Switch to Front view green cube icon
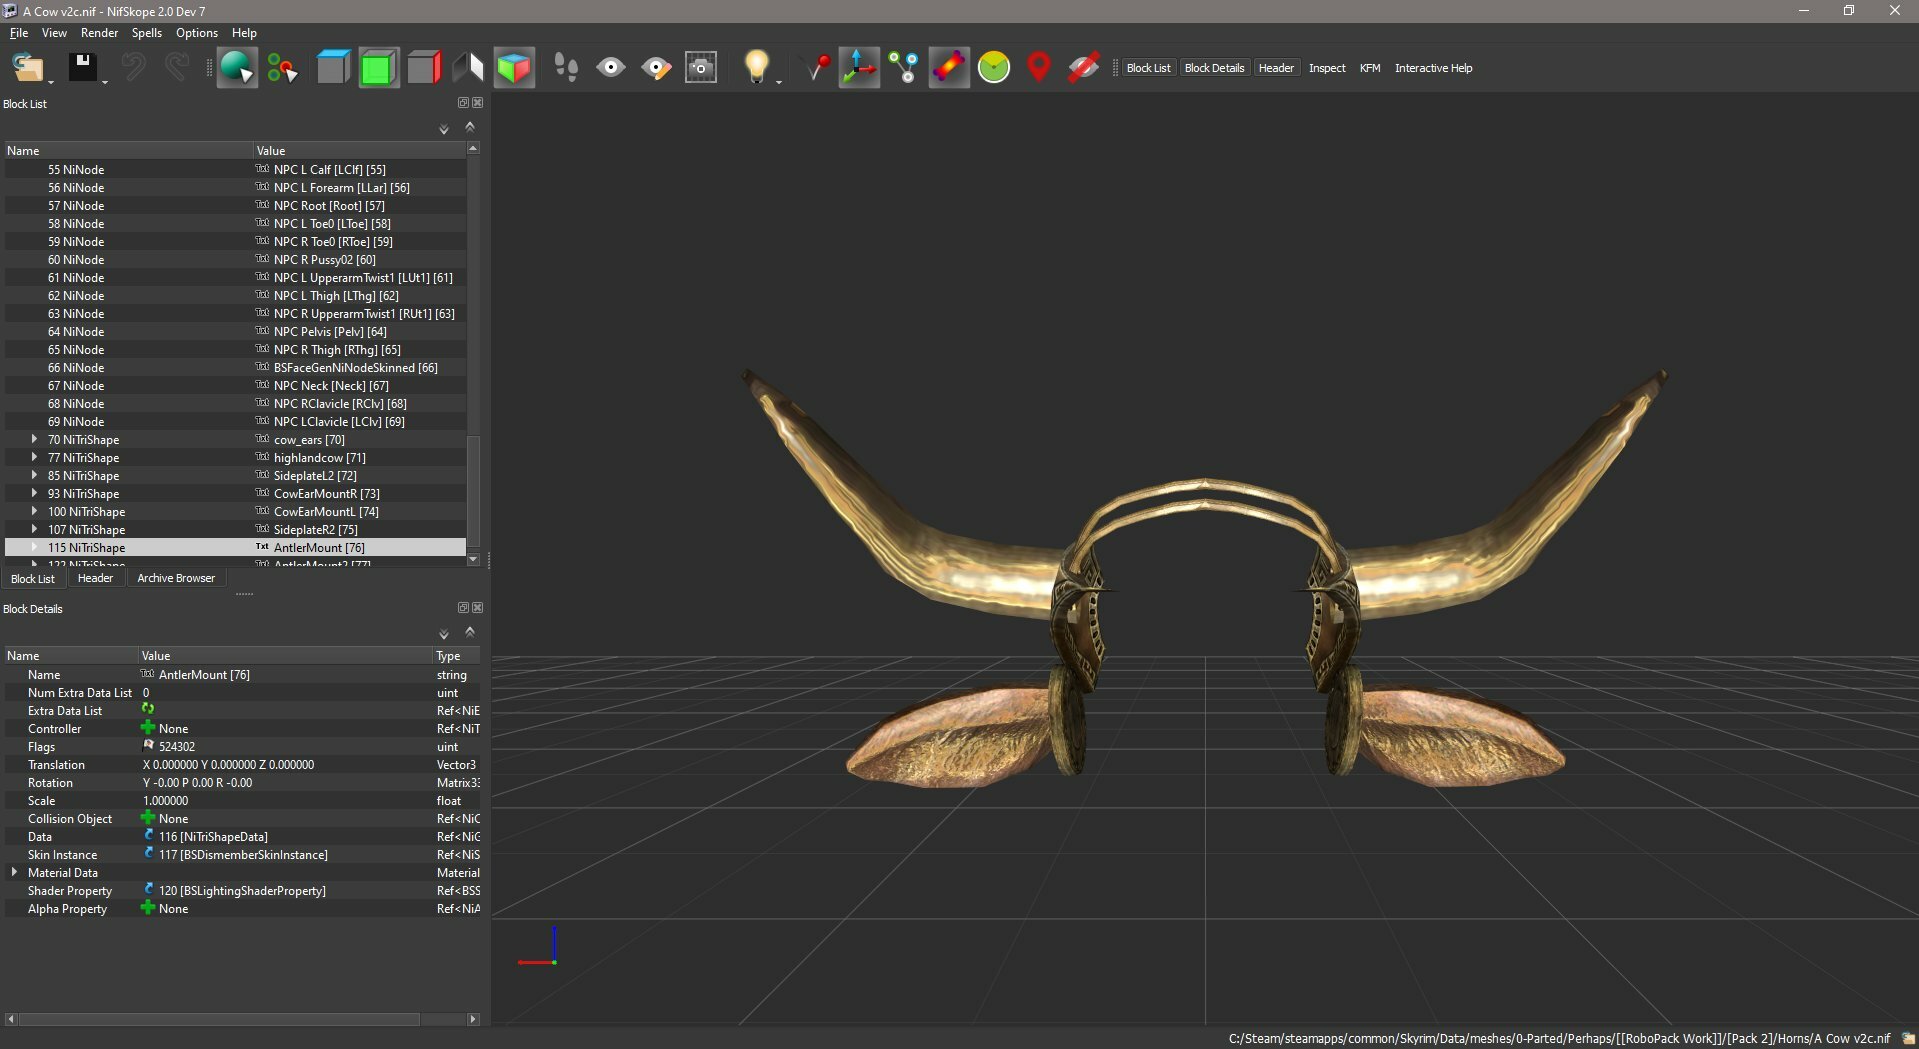Viewport: 1919px width, 1049px height. point(378,68)
